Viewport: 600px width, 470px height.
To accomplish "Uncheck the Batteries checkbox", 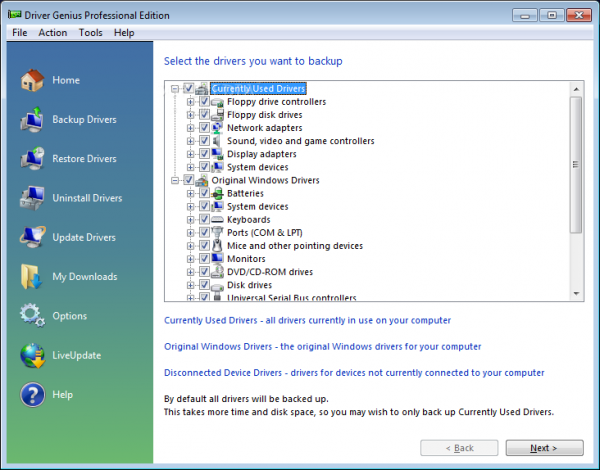I will 204,193.
